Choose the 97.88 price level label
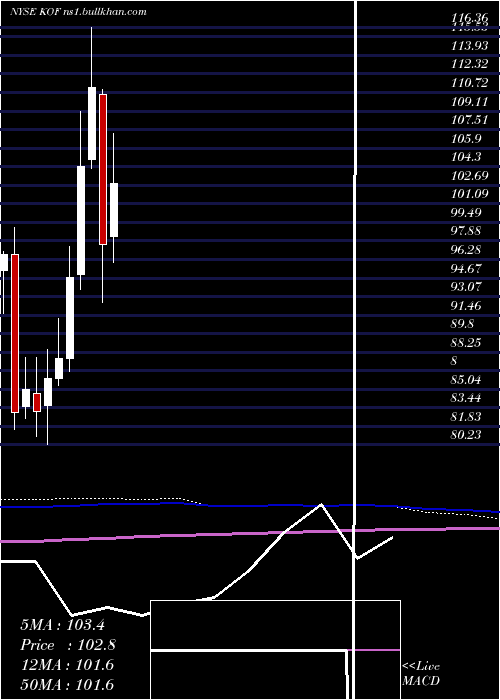Image resolution: width=500 pixels, height=700 pixels. point(466,231)
